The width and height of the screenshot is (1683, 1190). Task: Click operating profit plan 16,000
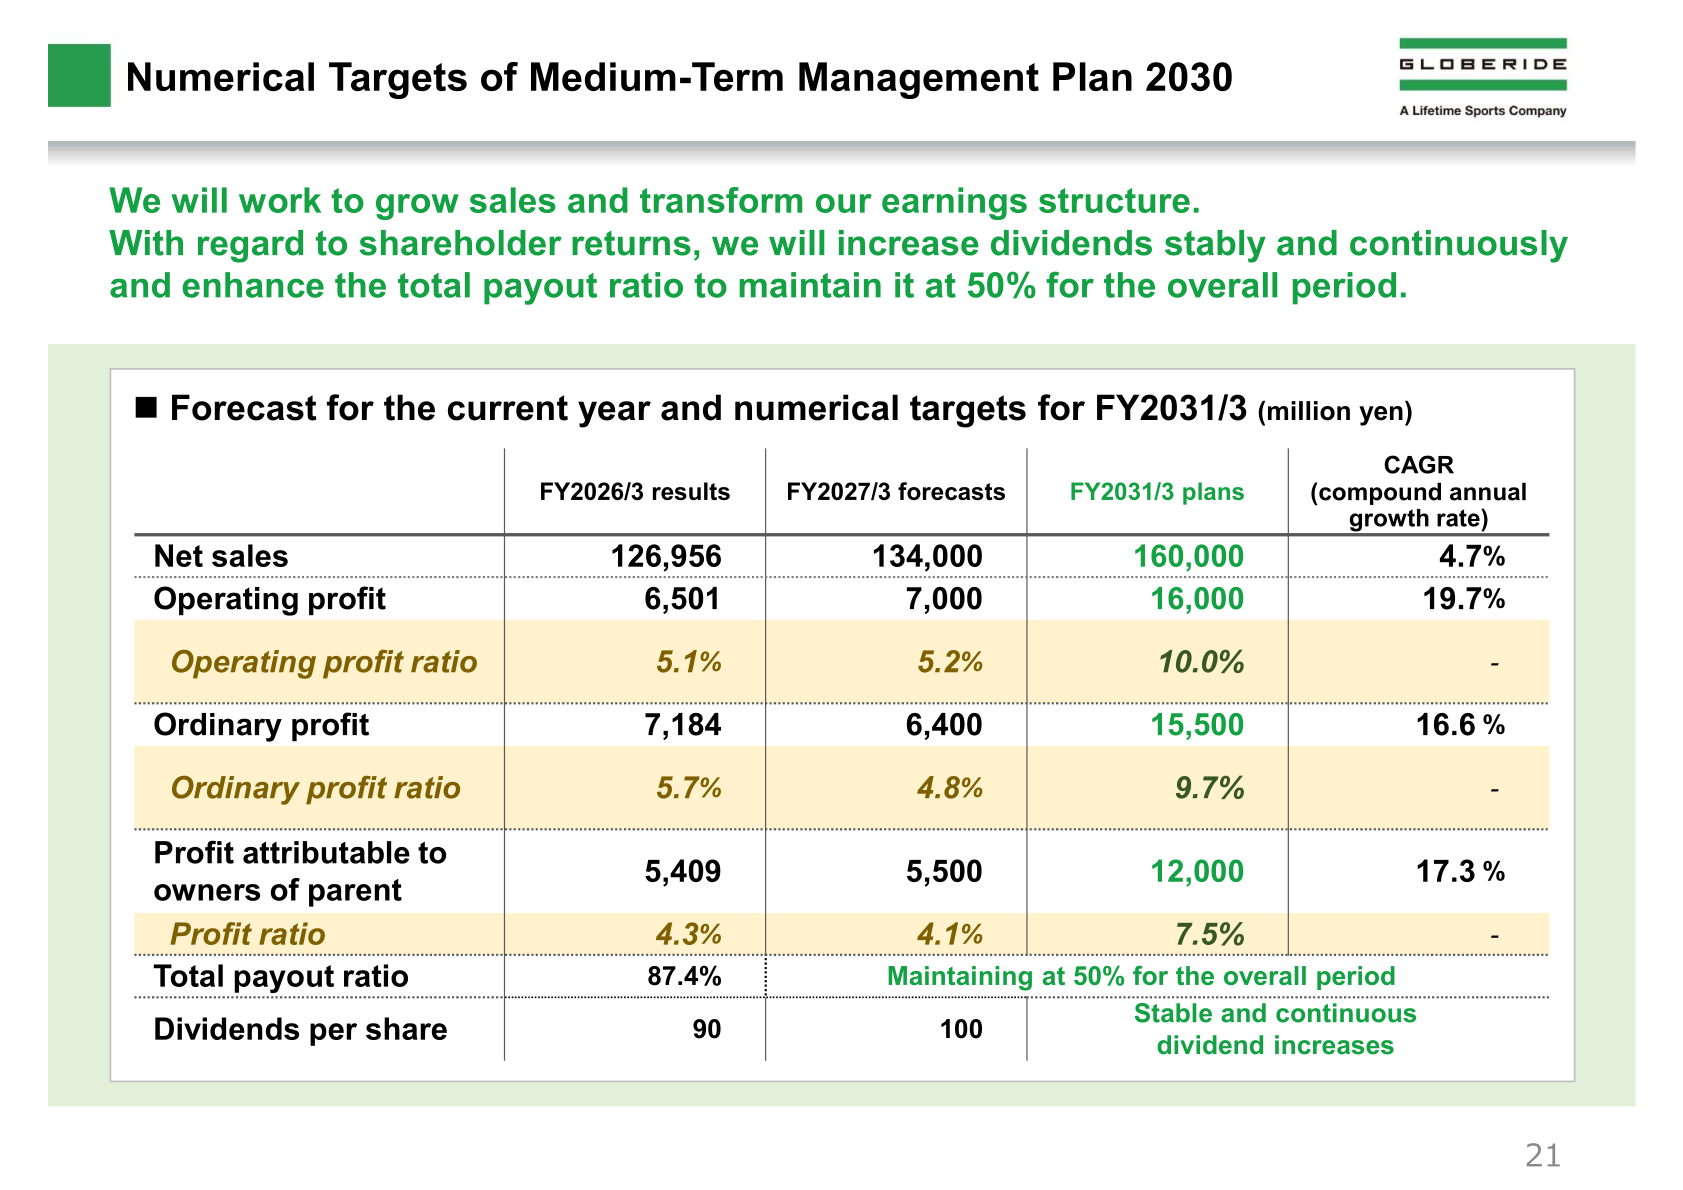click(1197, 599)
